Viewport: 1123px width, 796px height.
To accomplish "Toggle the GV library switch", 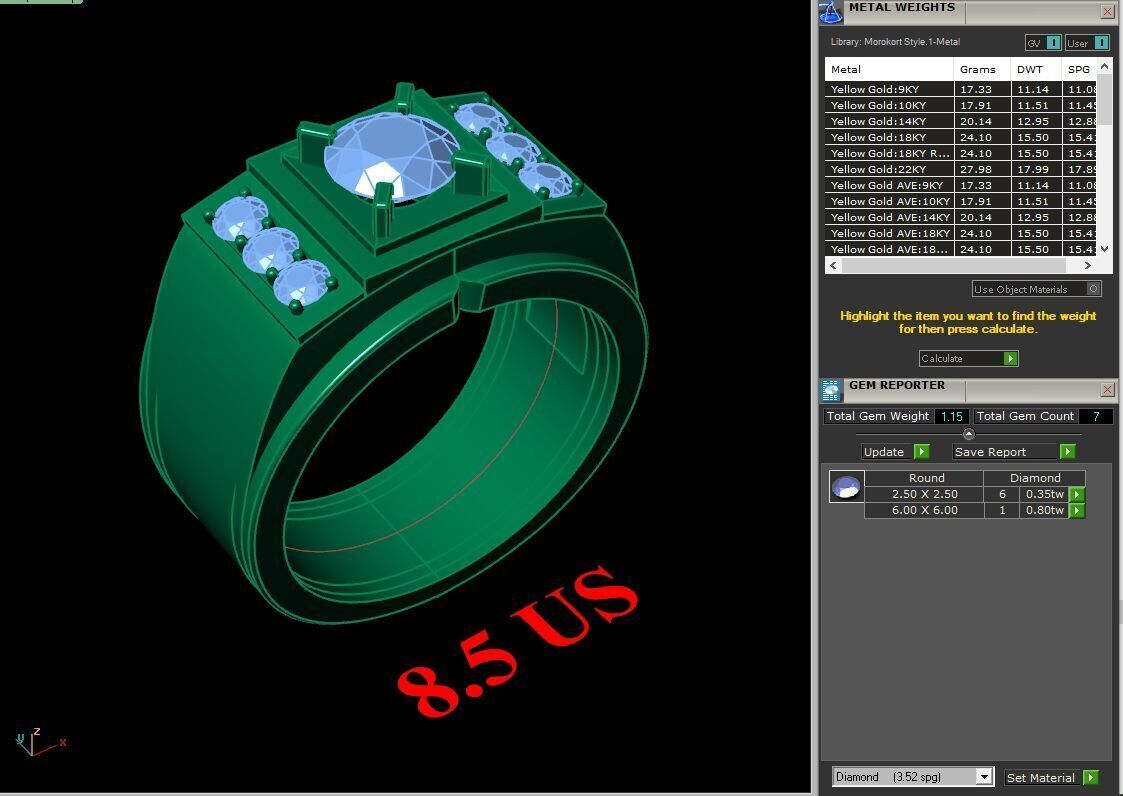I will [1043, 43].
